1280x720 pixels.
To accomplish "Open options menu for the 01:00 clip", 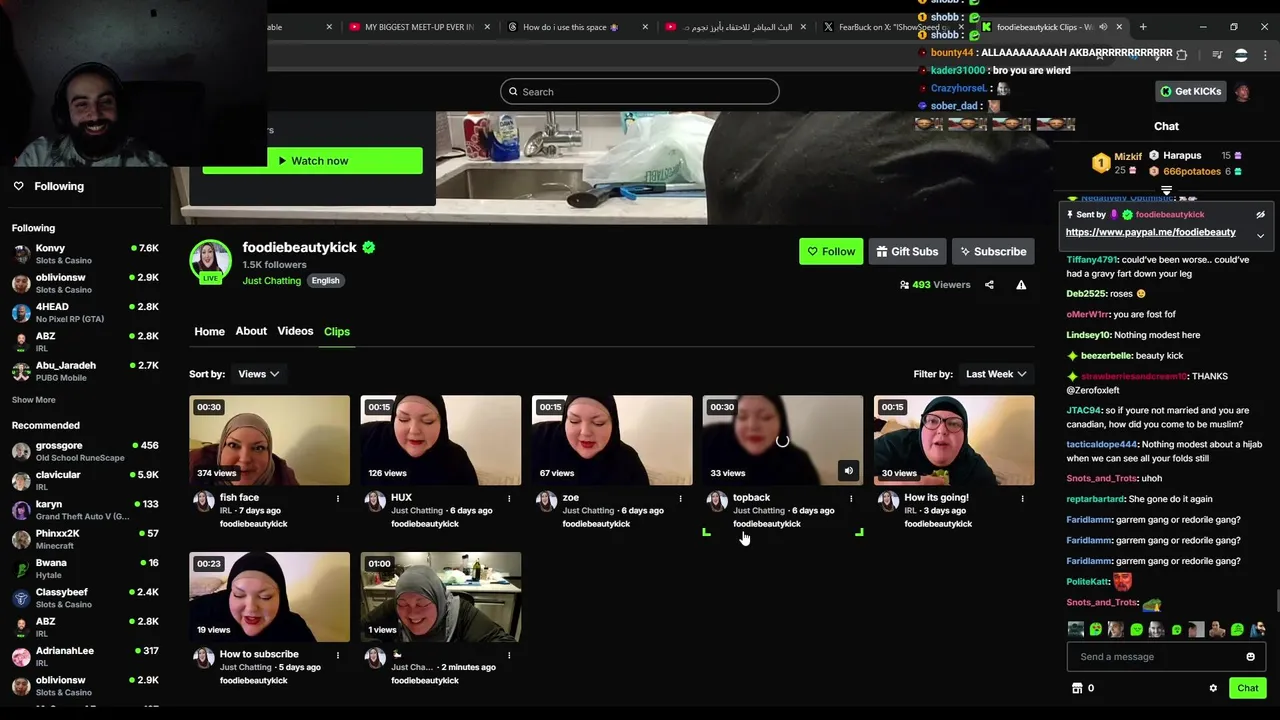I will tap(509, 655).
